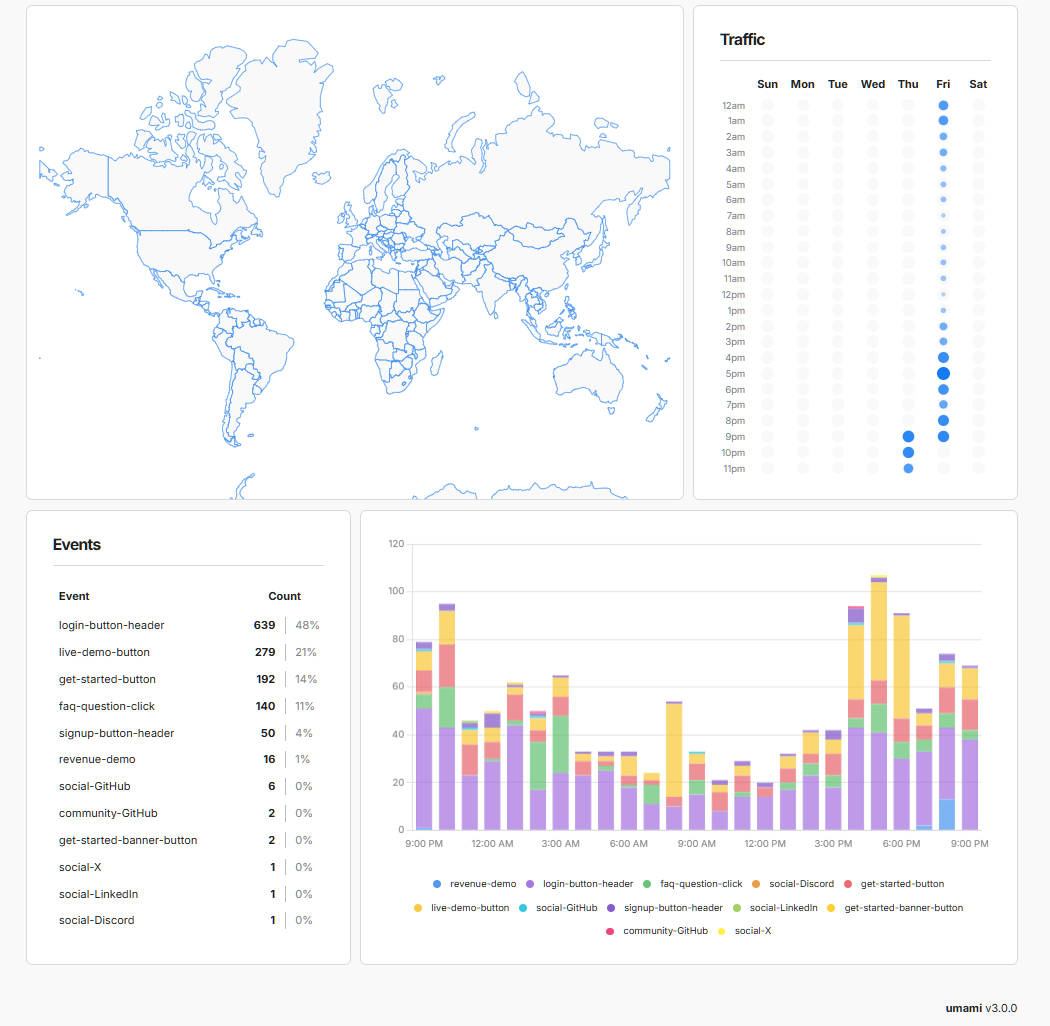This screenshot has height=1026, width=1050.
Task: Click the community-GitHub legend marker
Action: [x=610, y=931]
